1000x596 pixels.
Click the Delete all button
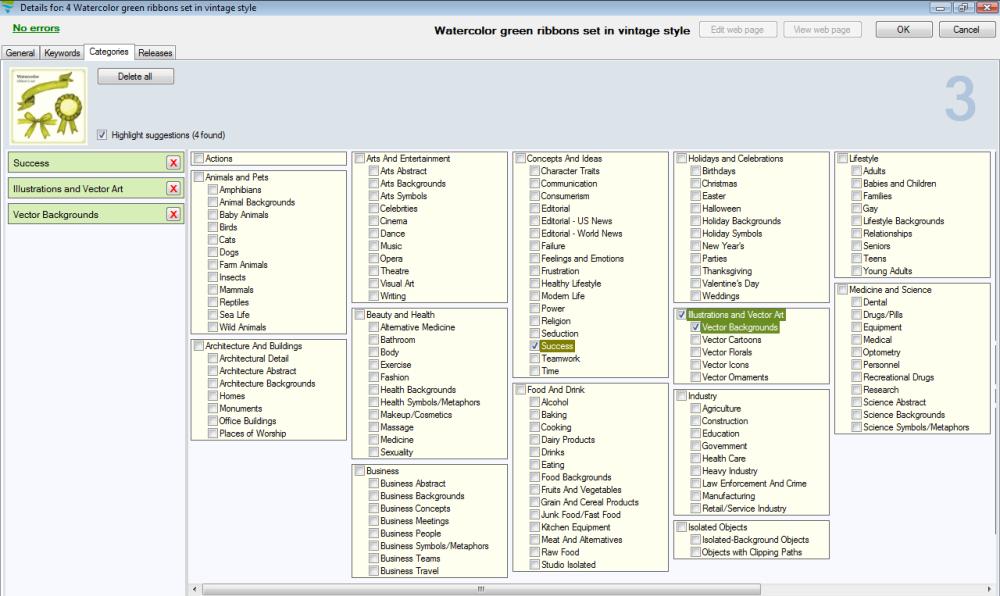(135, 76)
